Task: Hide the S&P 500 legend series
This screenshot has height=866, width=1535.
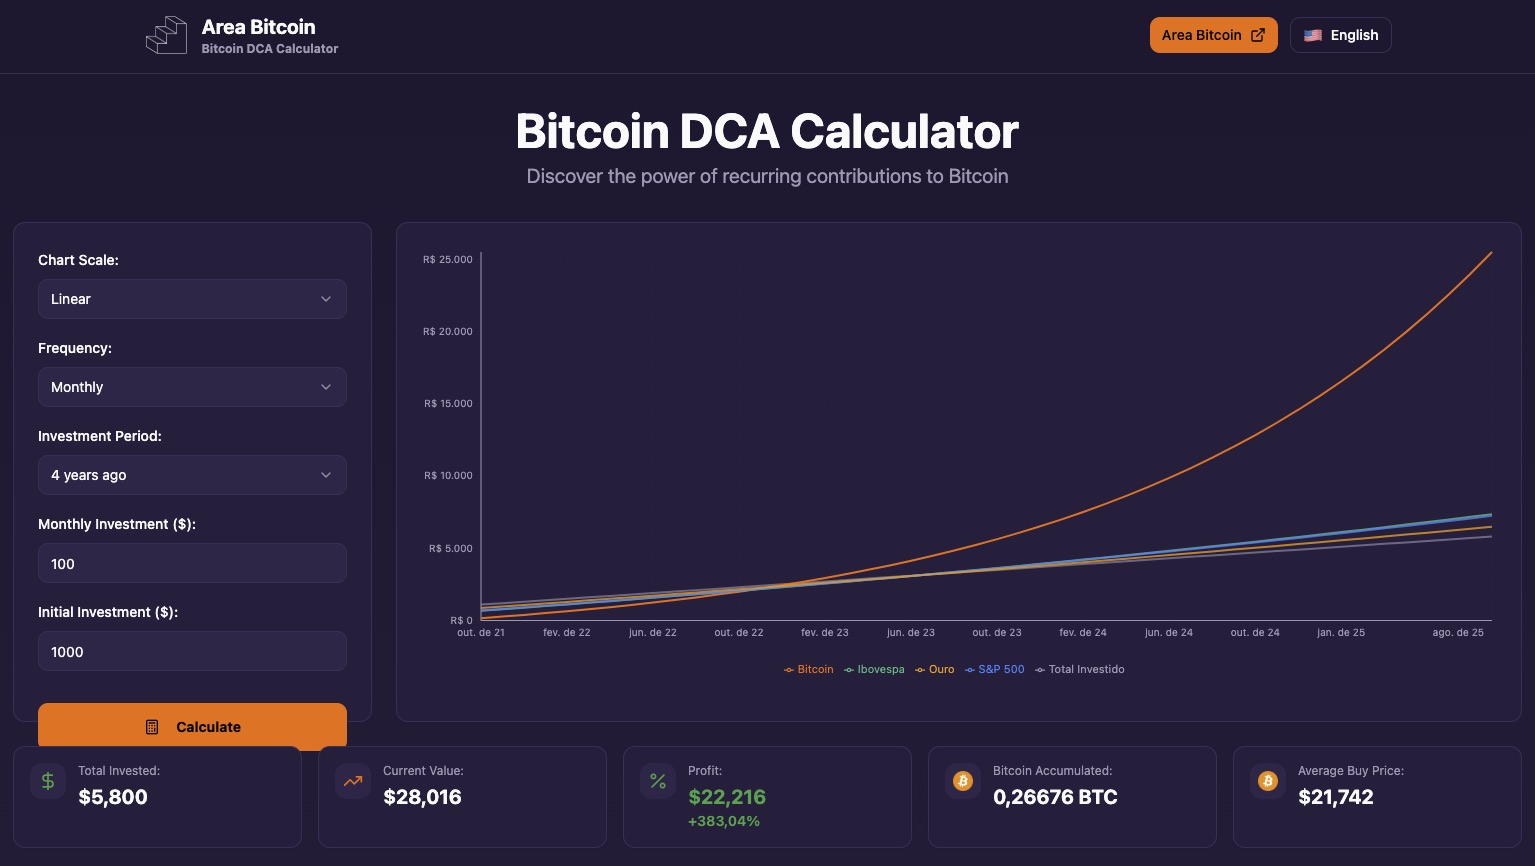Action: (x=995, y=670)
